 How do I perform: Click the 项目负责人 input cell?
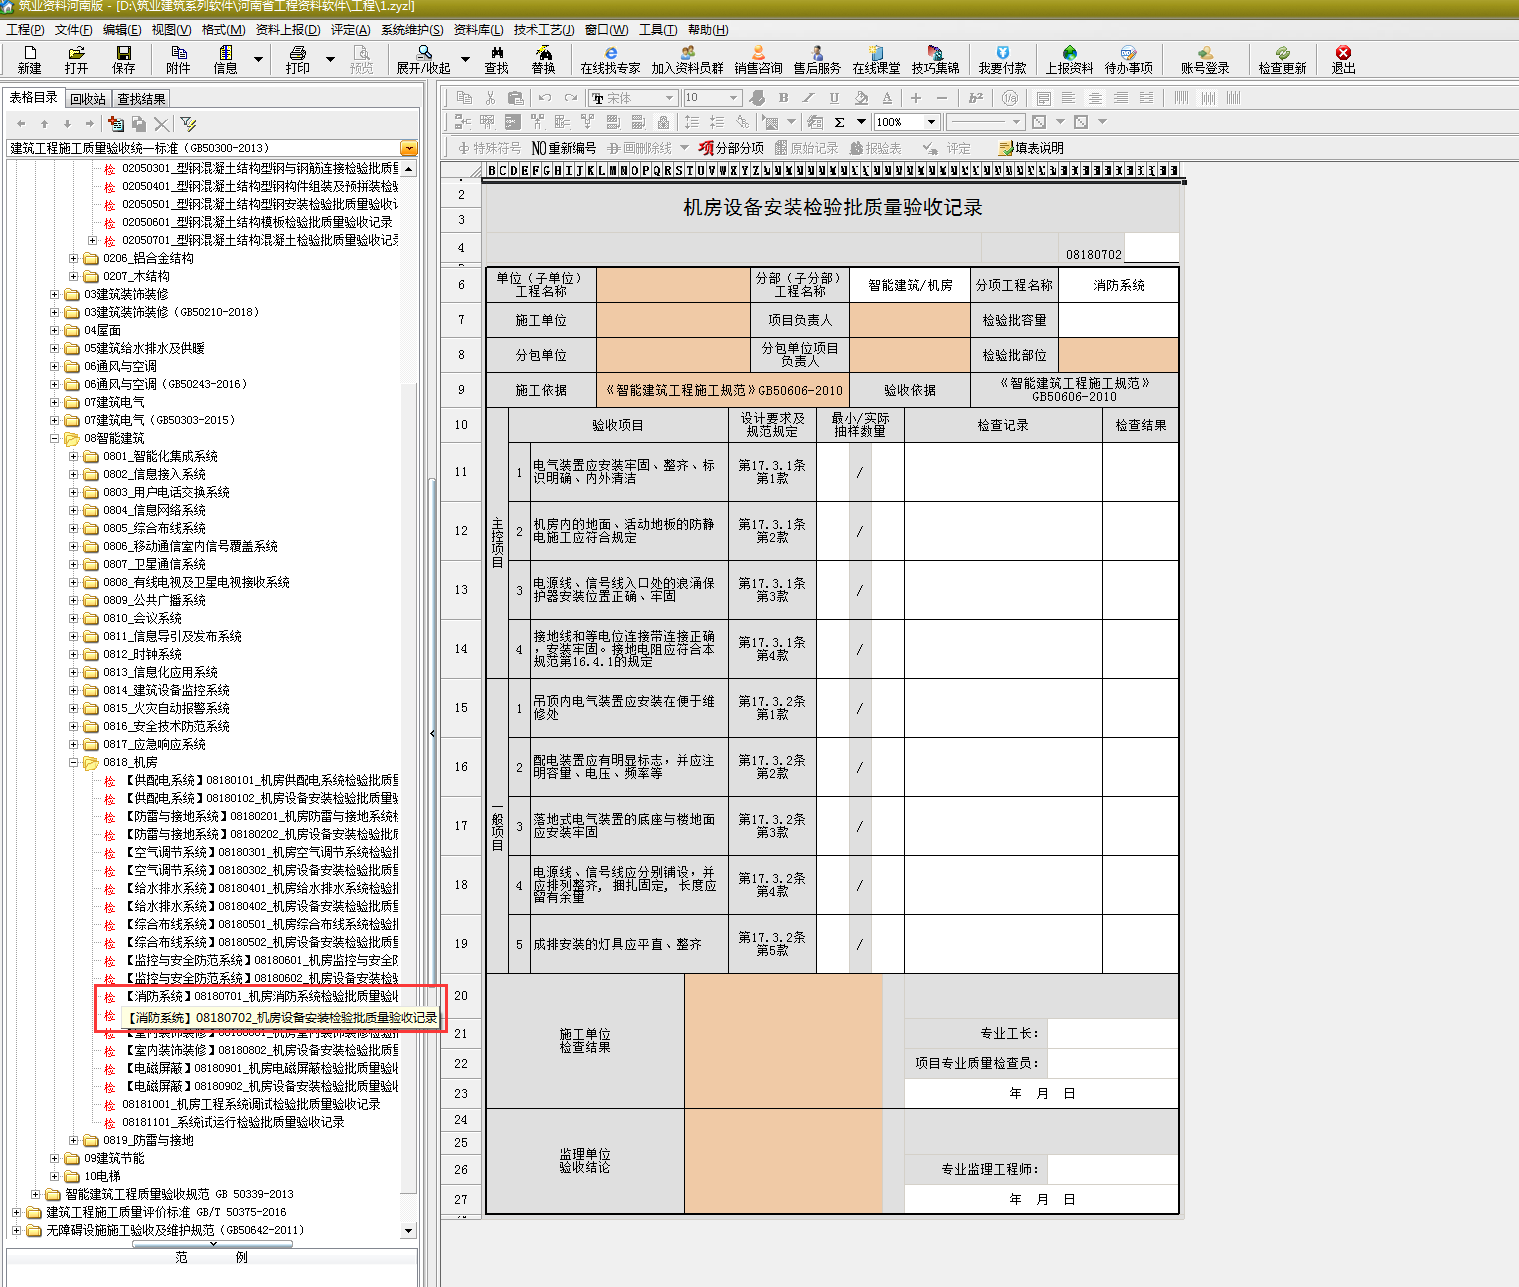pos(909,320)
